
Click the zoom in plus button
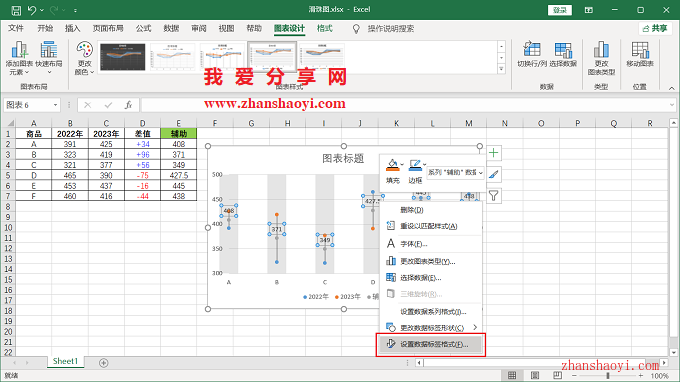(641, 375)
